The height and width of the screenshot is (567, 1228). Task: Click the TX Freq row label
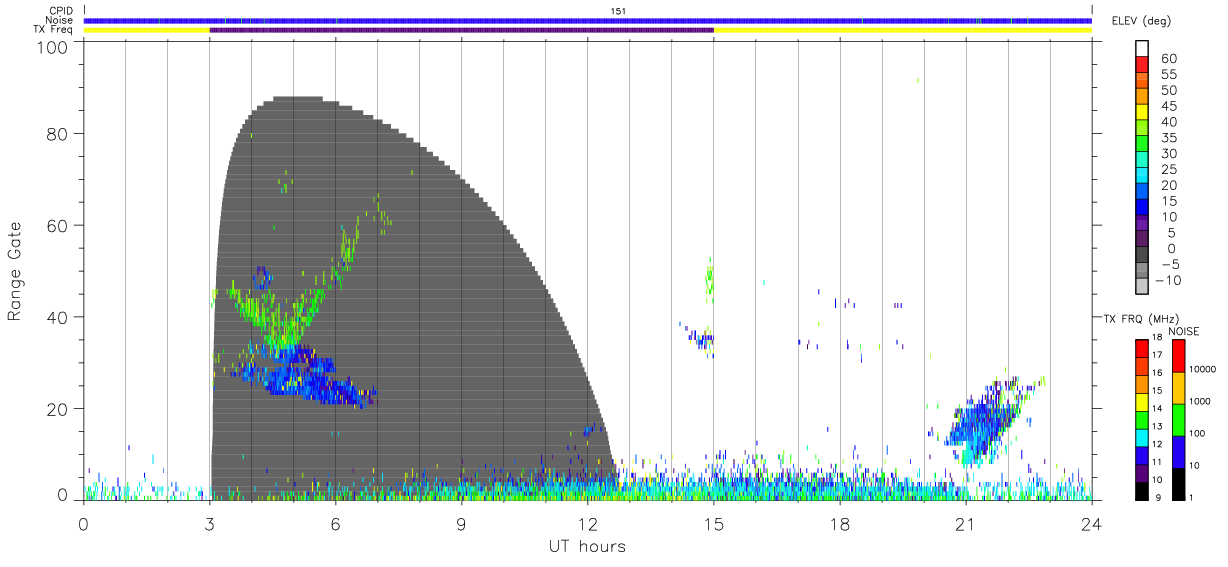click(x=54, y=30)
